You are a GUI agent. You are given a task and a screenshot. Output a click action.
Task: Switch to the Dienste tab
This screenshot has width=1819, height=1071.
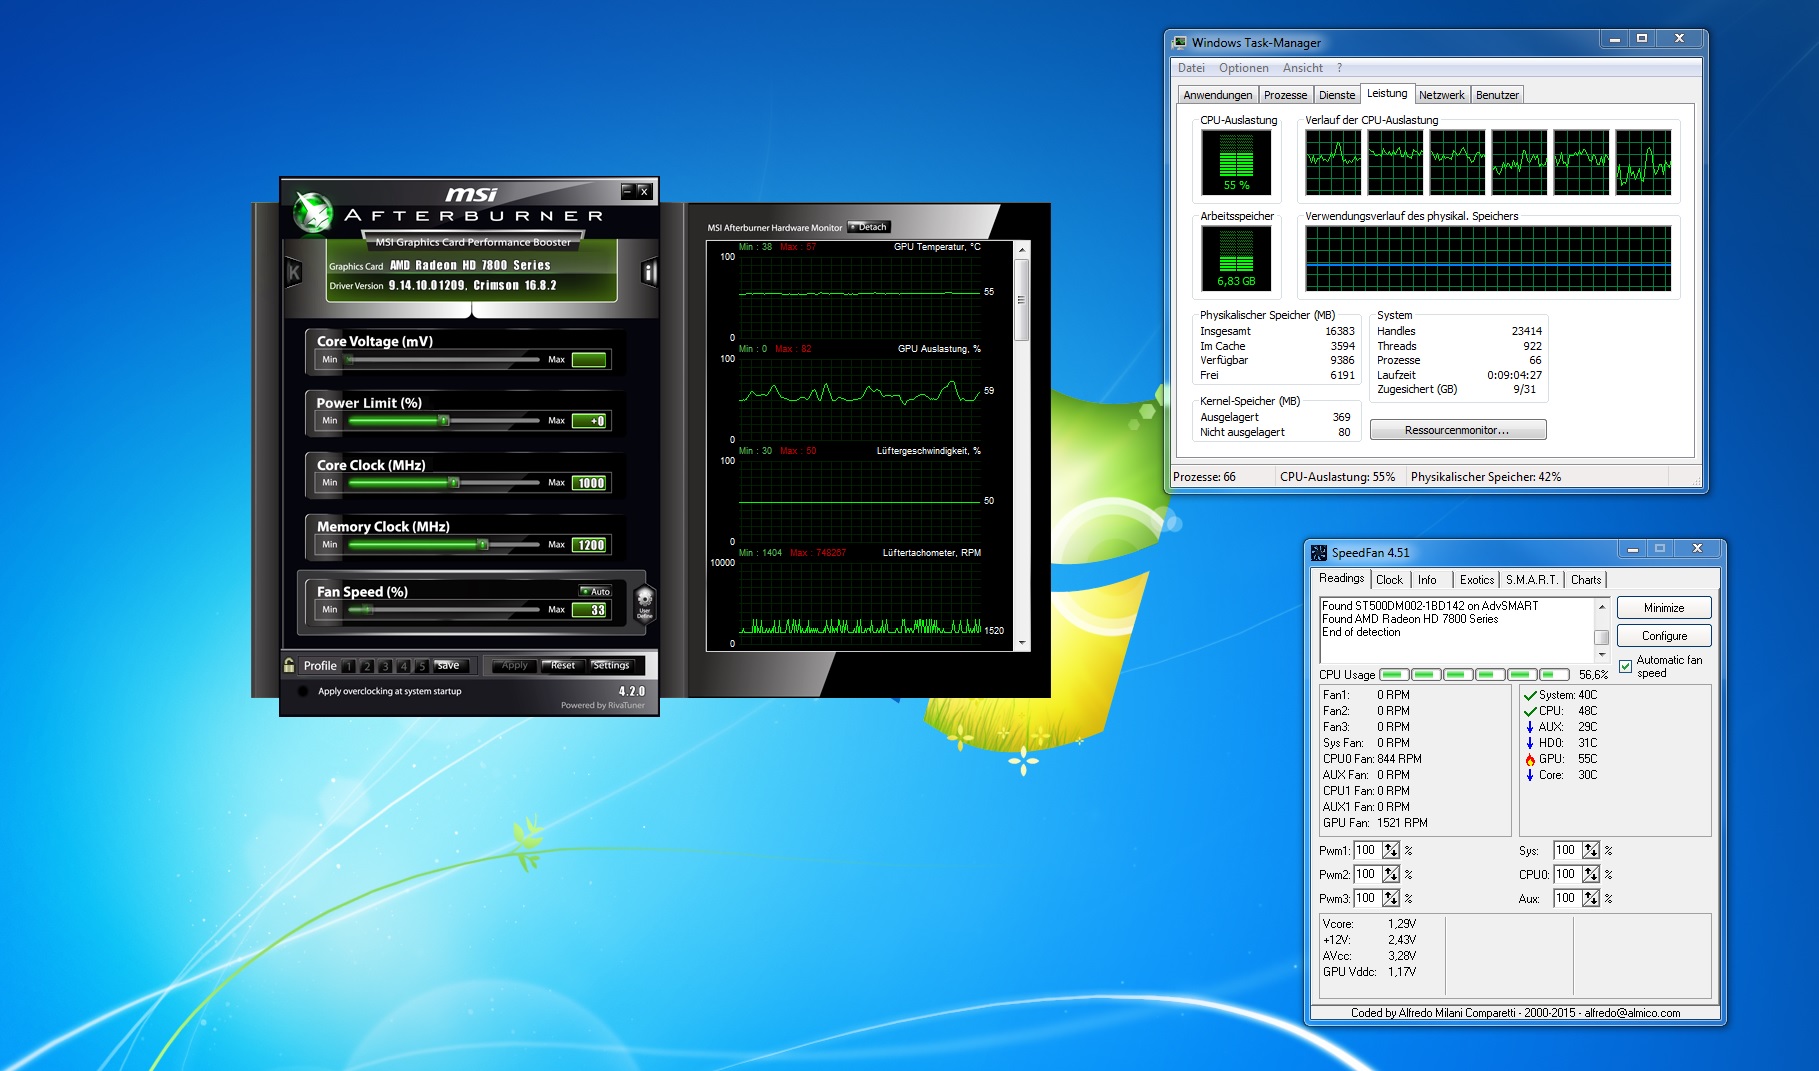point(1337,95)
